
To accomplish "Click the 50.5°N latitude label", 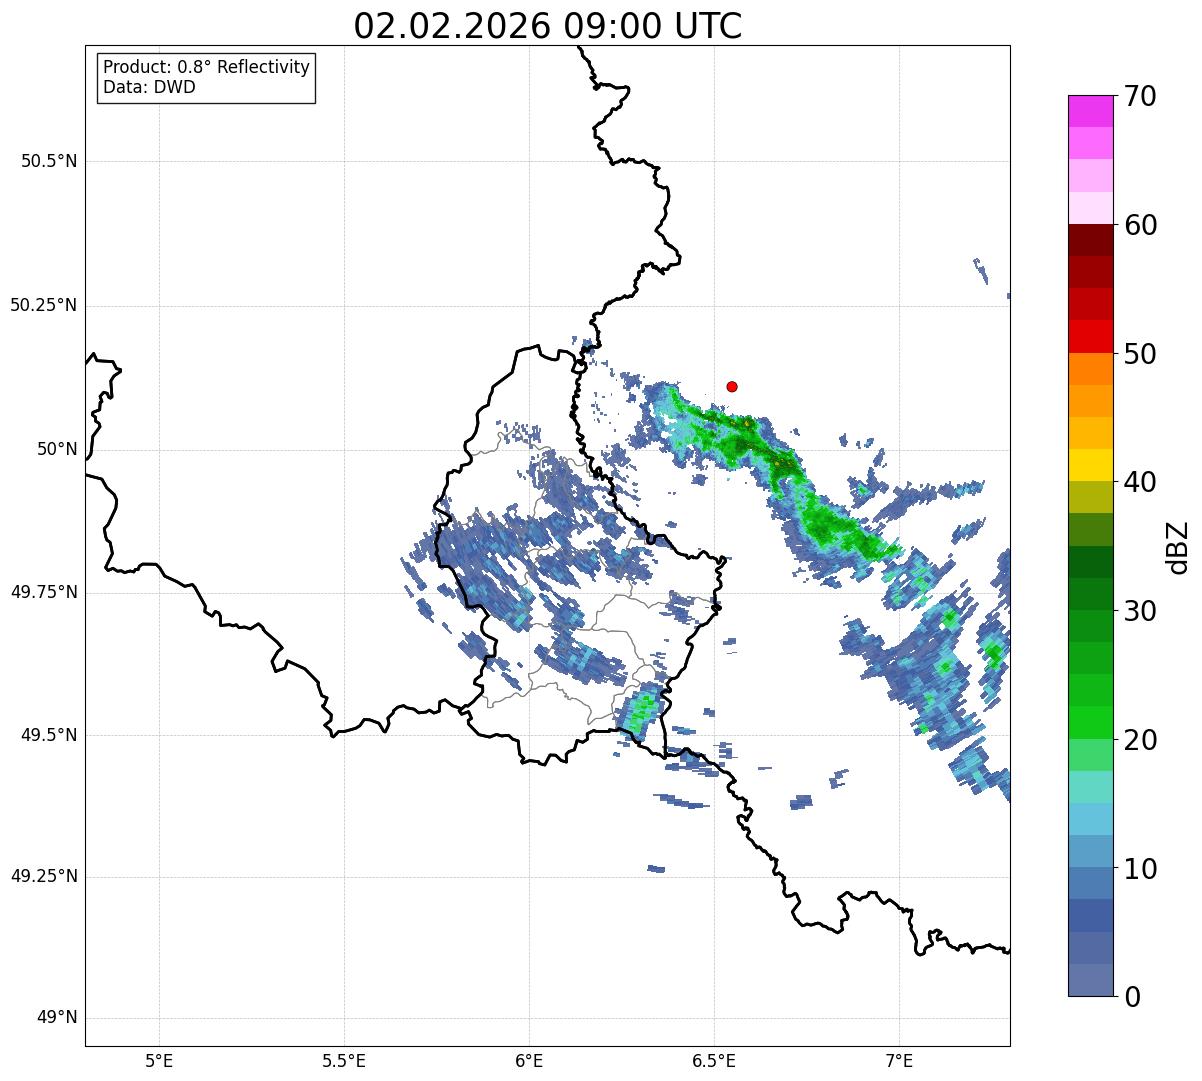I will [49, 161].
